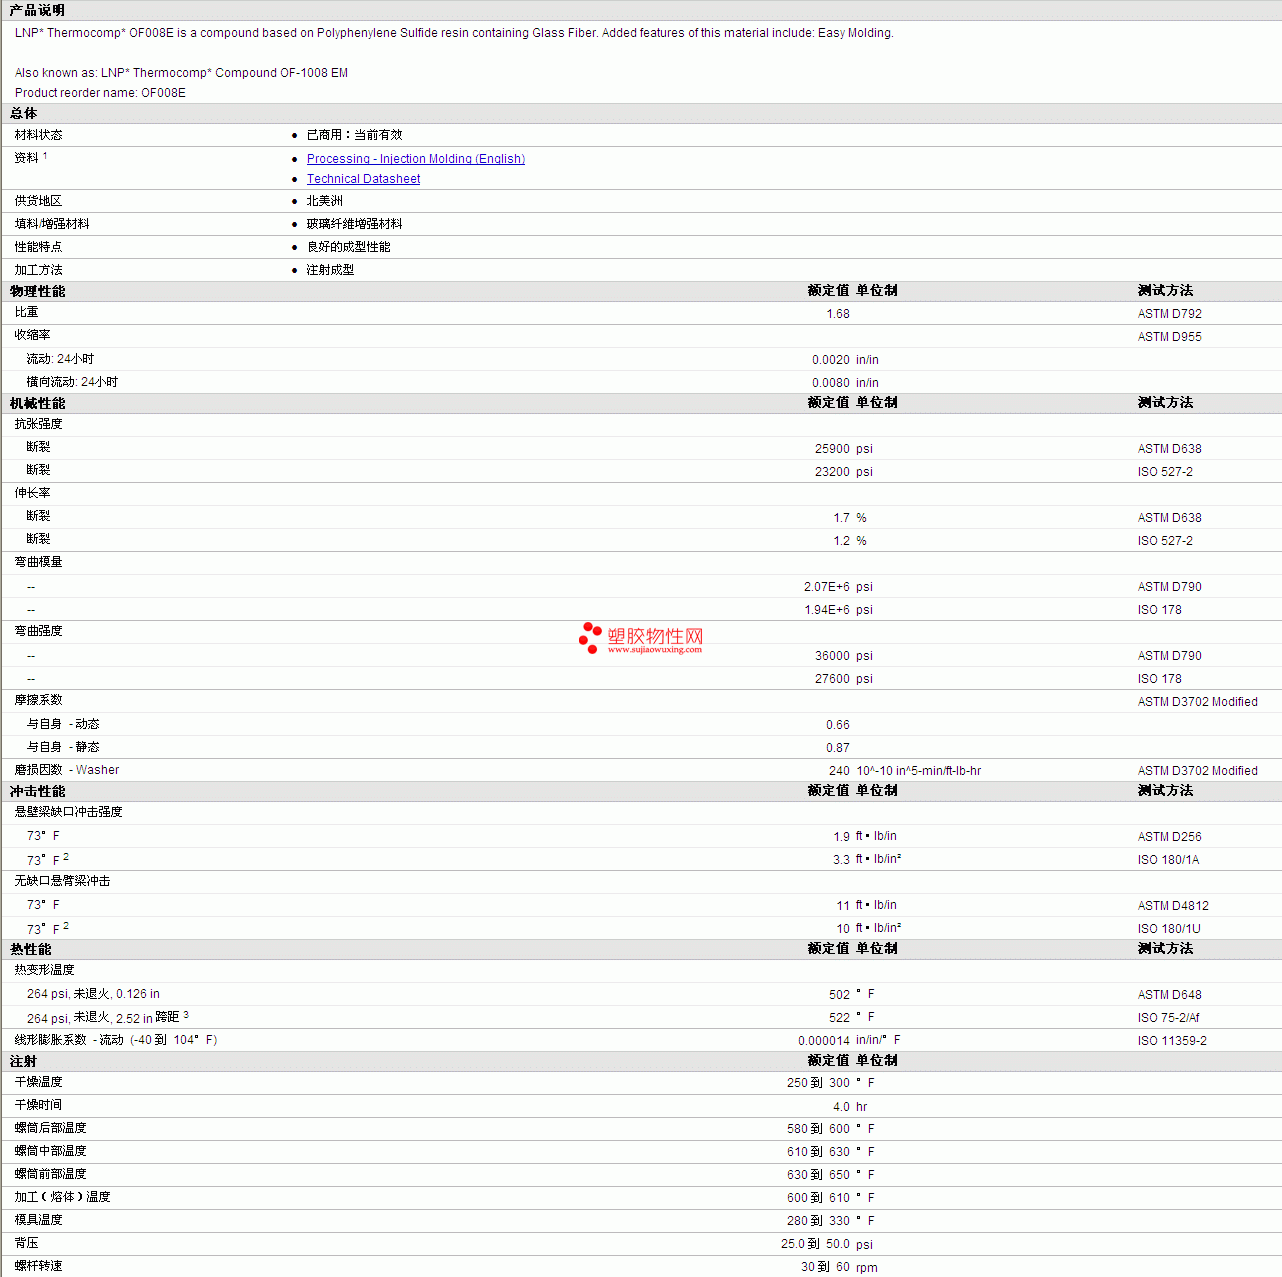Select the 'Also known as' compound name line
The height and width of the screenshot is (1277, 1282).
pyautogui.click(x=181, y=73)
